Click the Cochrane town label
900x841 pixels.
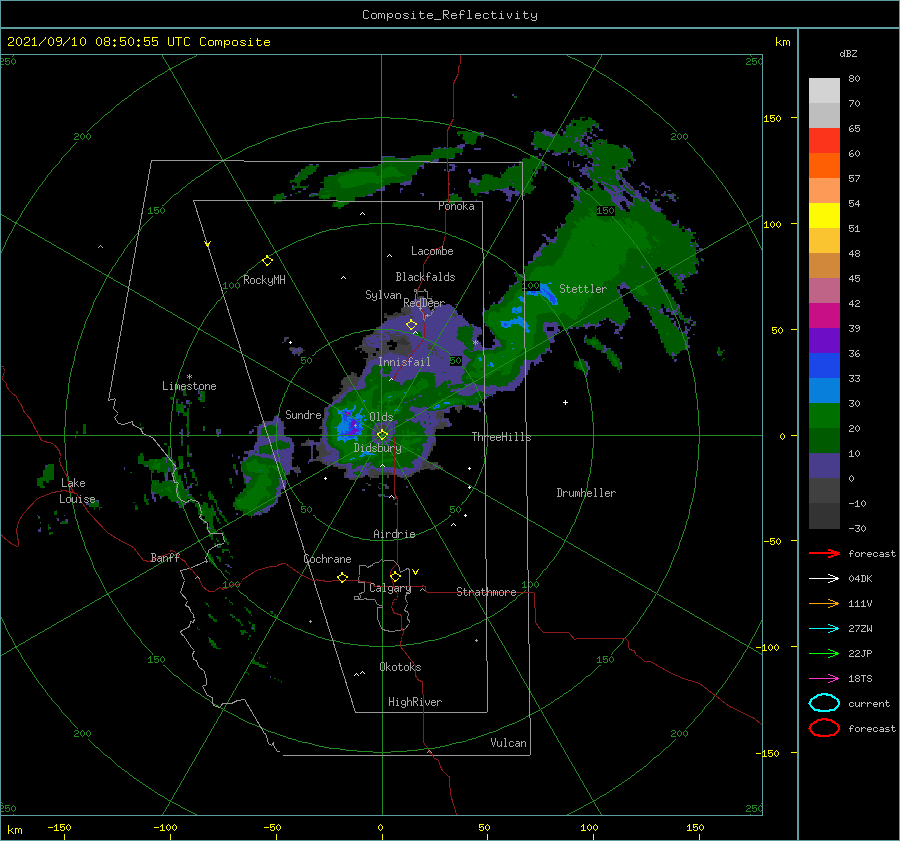[327, 559]
